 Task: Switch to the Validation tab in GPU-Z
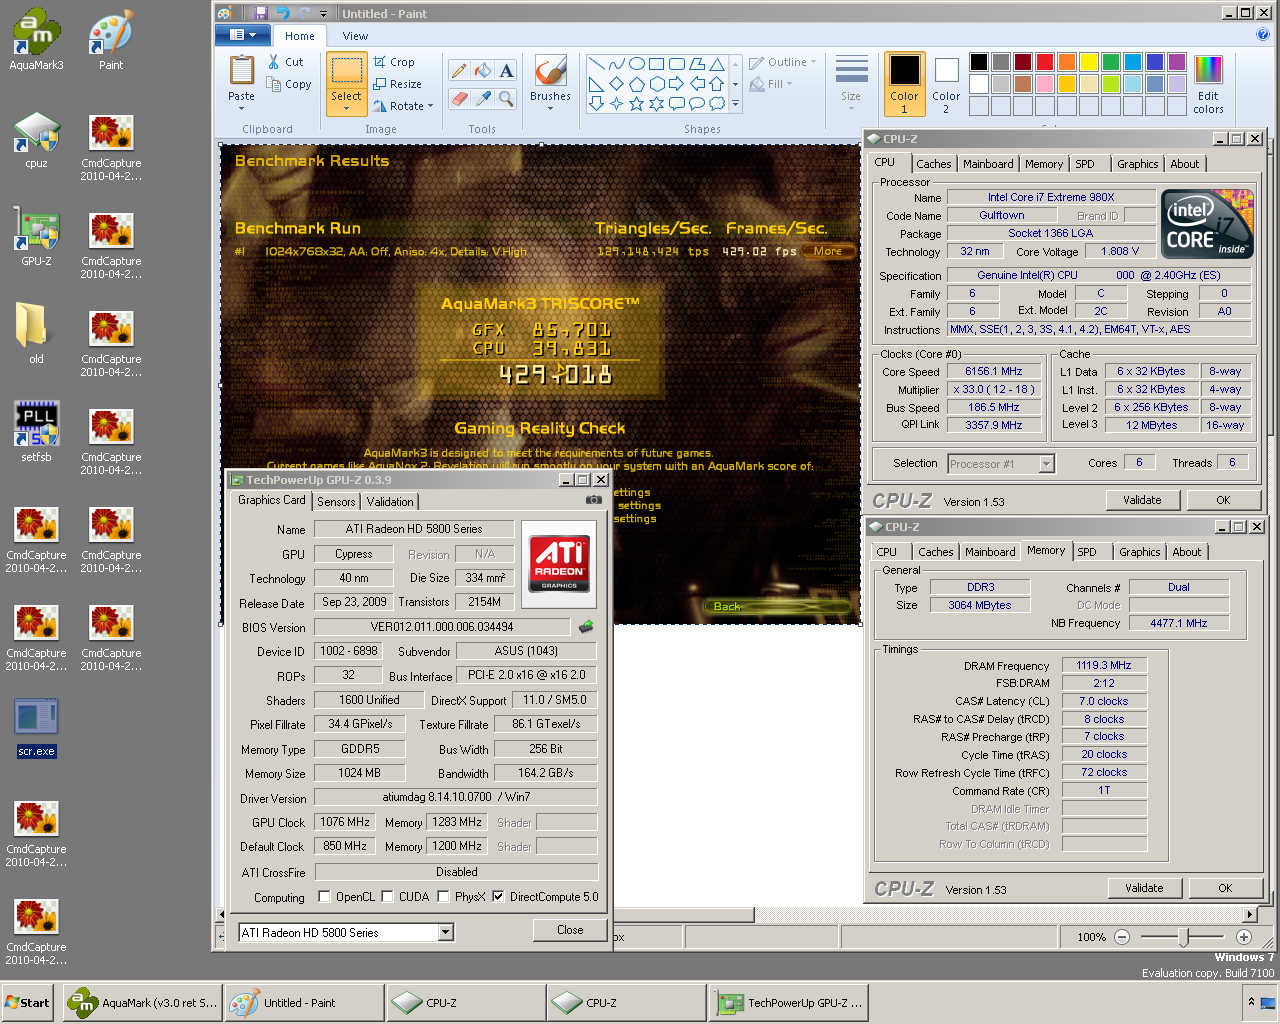click(390, 502)
